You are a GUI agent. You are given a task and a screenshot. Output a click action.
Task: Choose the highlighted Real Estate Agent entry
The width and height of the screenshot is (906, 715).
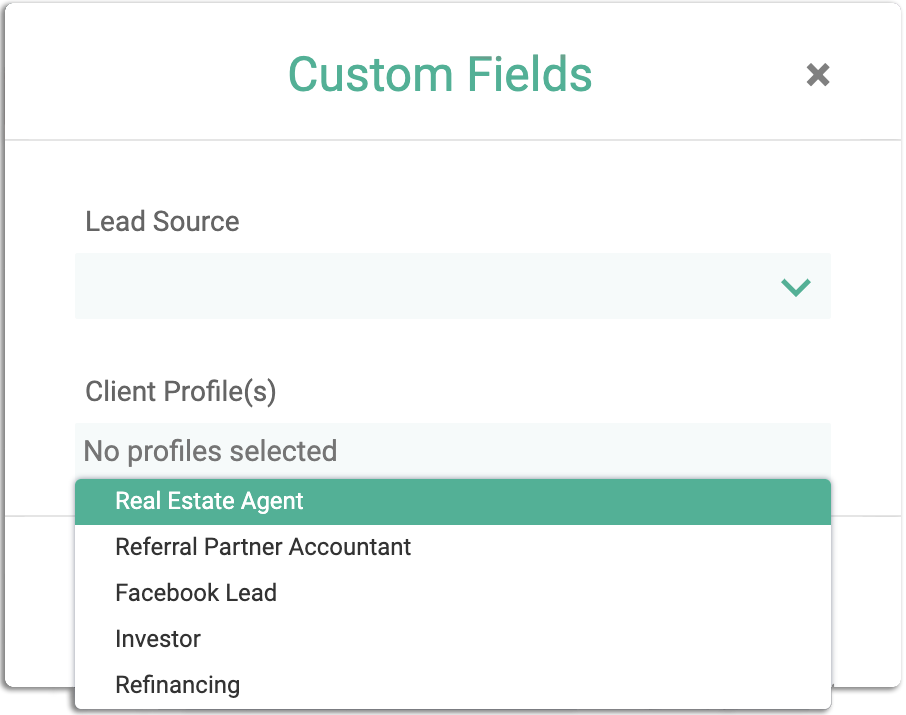pyautogui.click(x=453, y=502)
